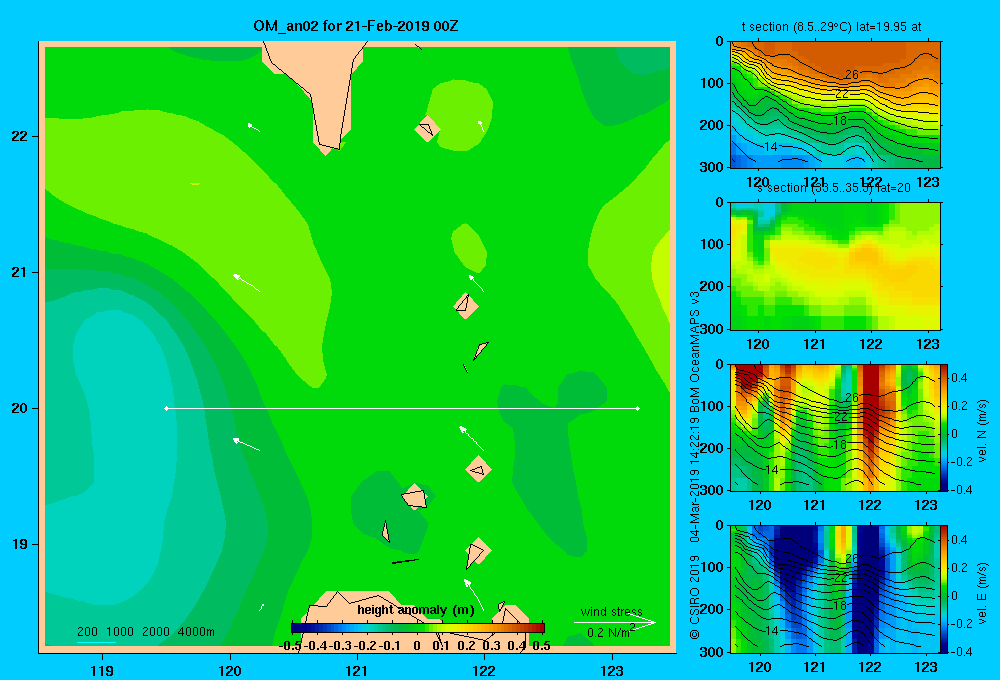Click latitude label 21 on main map
The width and height of the screenshot is (1000, 680).
pos(19,272)
